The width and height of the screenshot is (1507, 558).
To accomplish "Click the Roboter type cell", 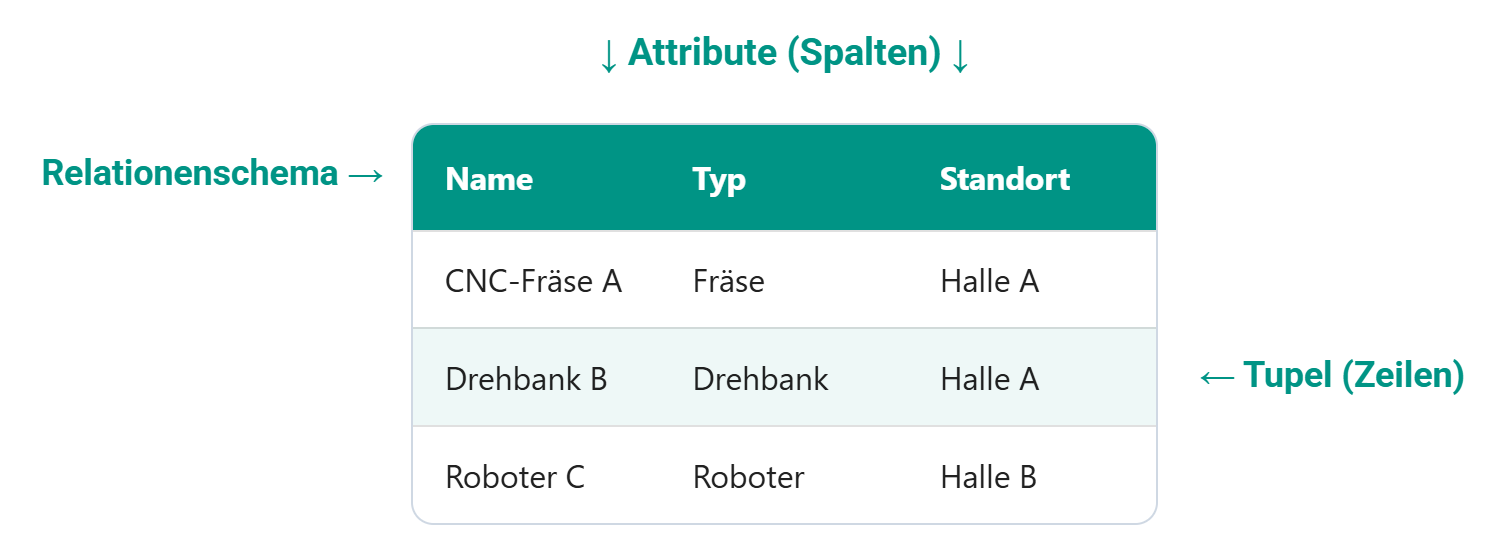I will click(x=748, y=478).
